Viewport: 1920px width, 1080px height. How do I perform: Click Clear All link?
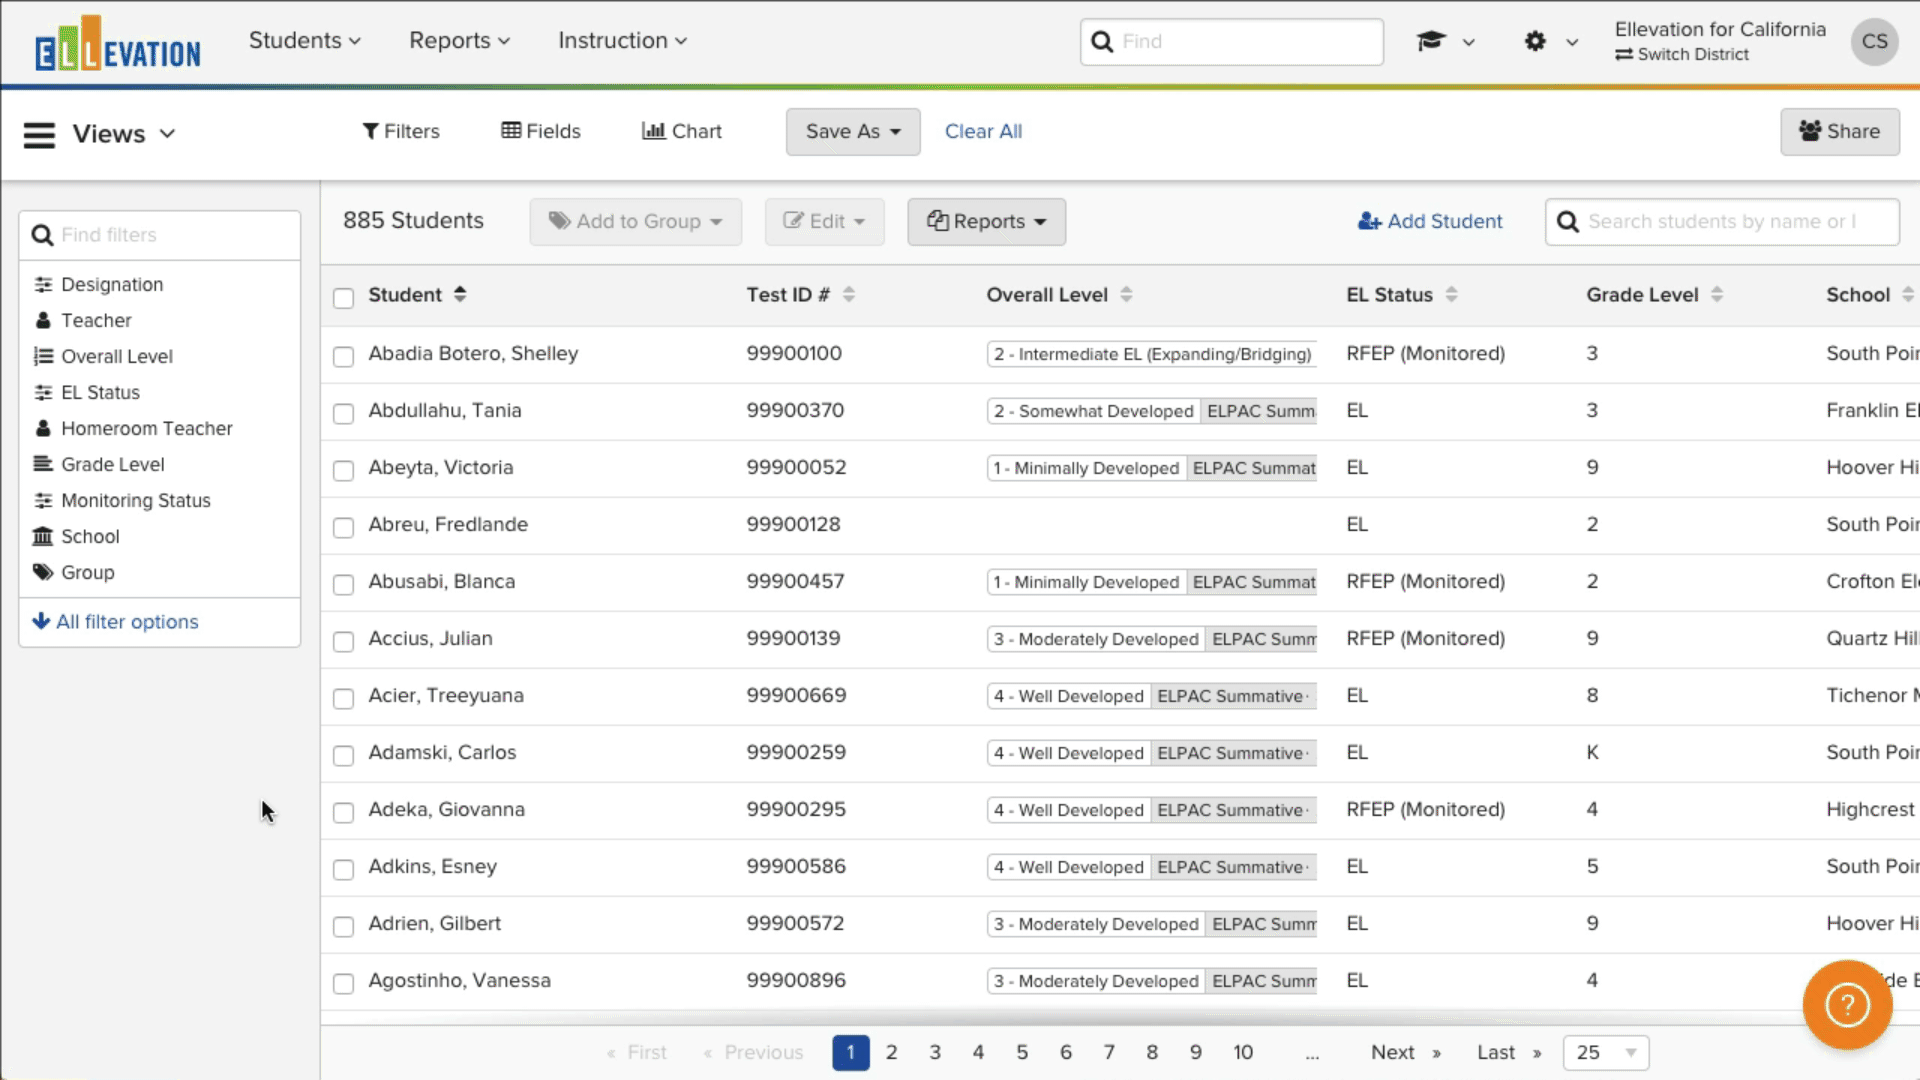[983, 132]
